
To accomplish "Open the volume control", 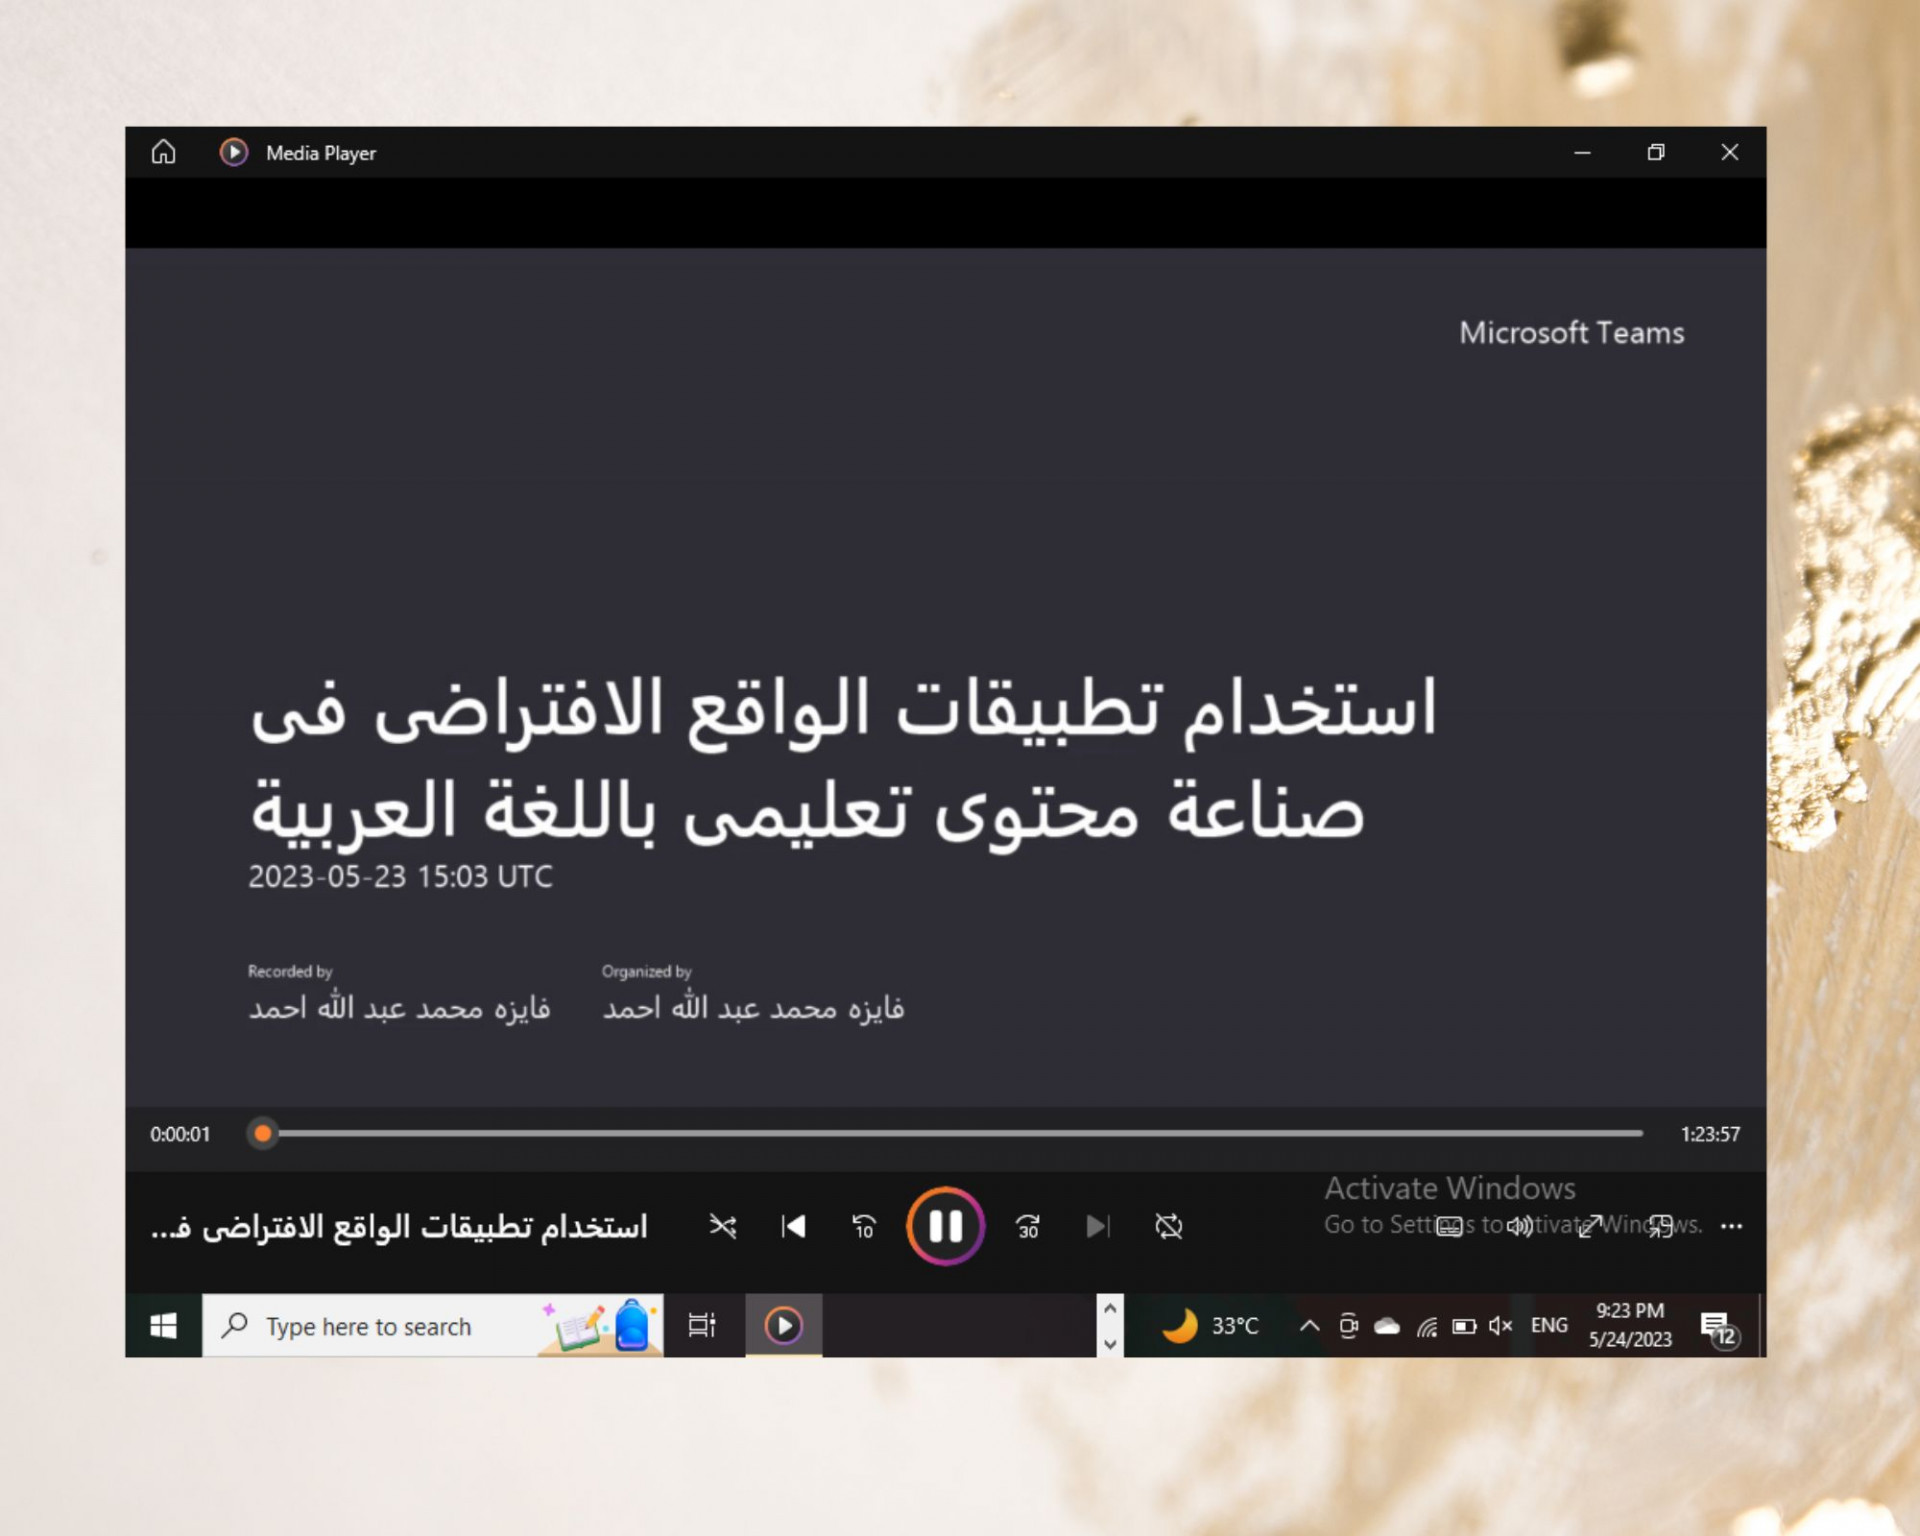I will coord(1520,1226).
